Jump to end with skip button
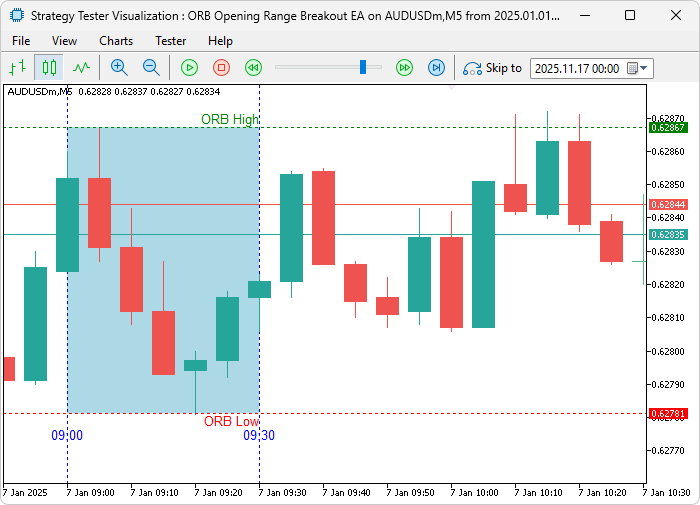The width and height of the screenshot is (700, 505). 436,68
